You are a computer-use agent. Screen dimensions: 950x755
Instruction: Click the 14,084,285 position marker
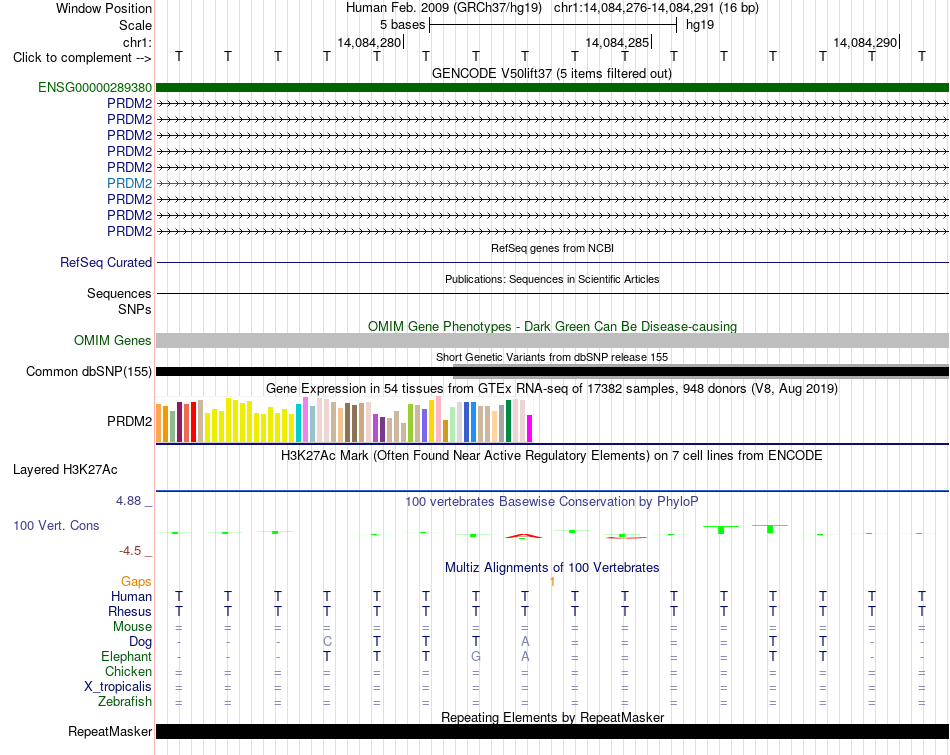(618, 42)
